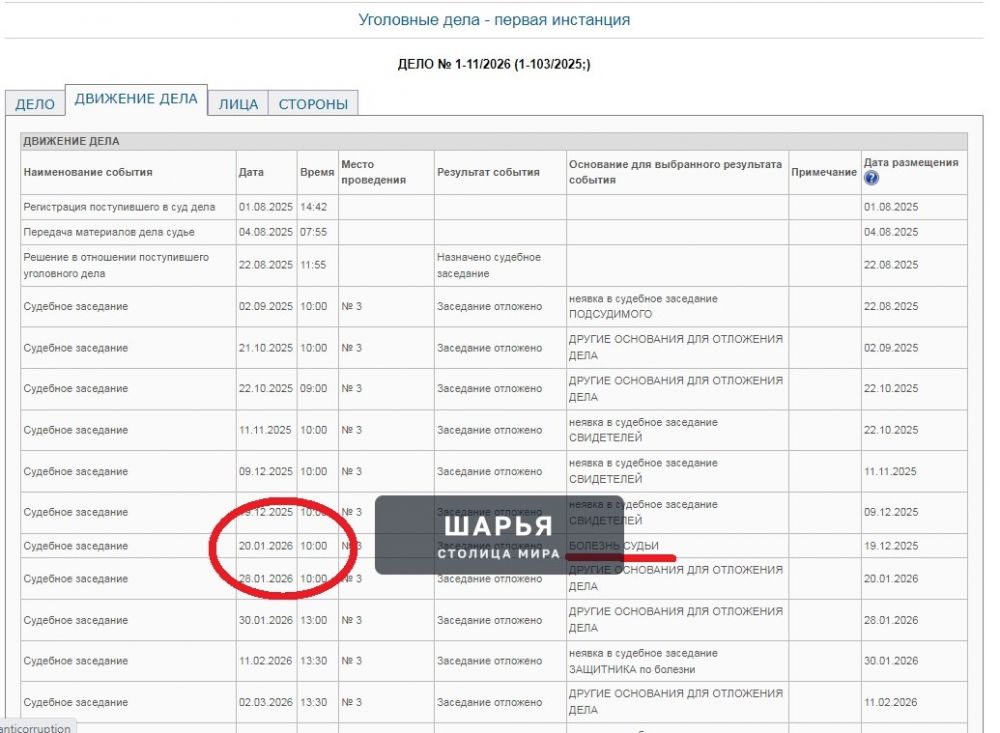Click the time value "13:00"
Screen dimensions: 1000x733
tap(313, 621)
